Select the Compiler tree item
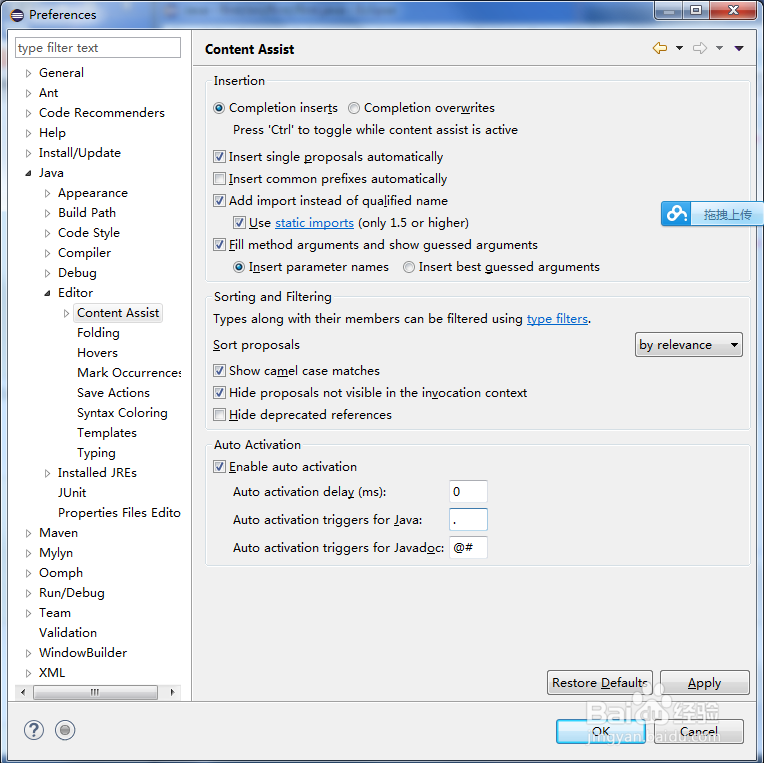The image size is (764, 763). (x=84, y=253)
